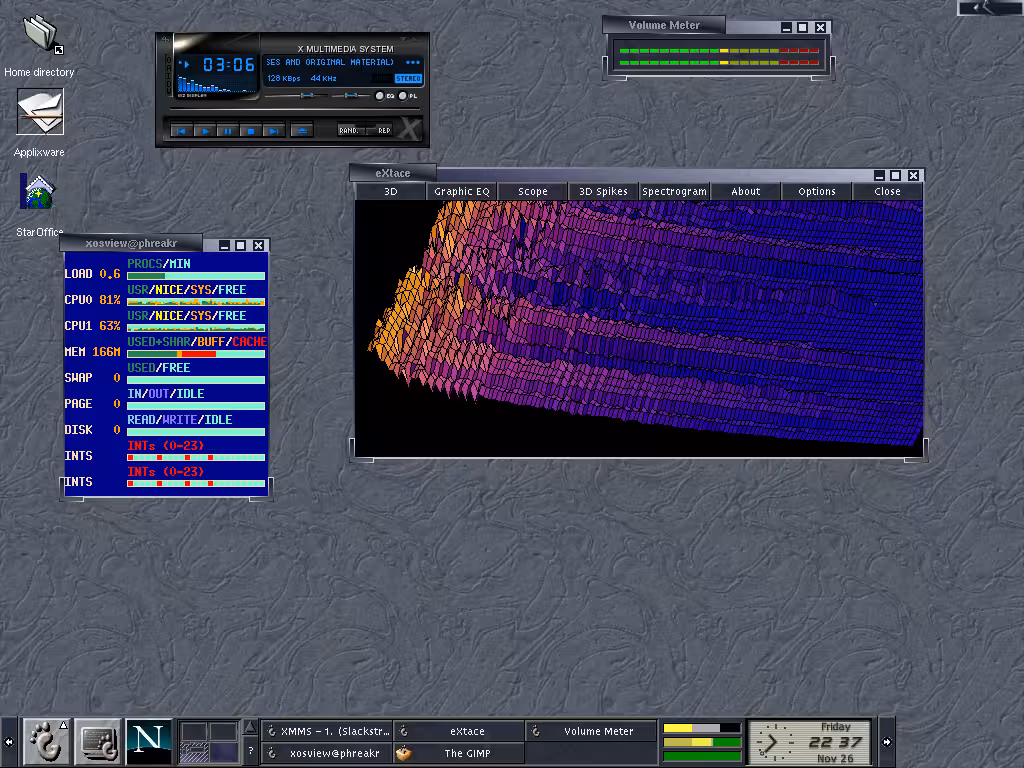Viewport: 1024px width, 768px height.
Task: Toggle the XMMS playlist (PL) button
Action: (403, 96)
